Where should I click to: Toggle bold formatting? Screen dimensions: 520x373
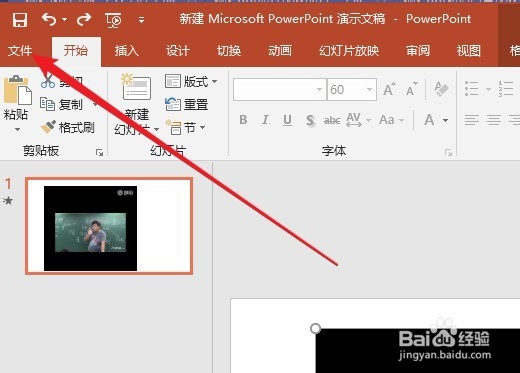tap(243, 120)
